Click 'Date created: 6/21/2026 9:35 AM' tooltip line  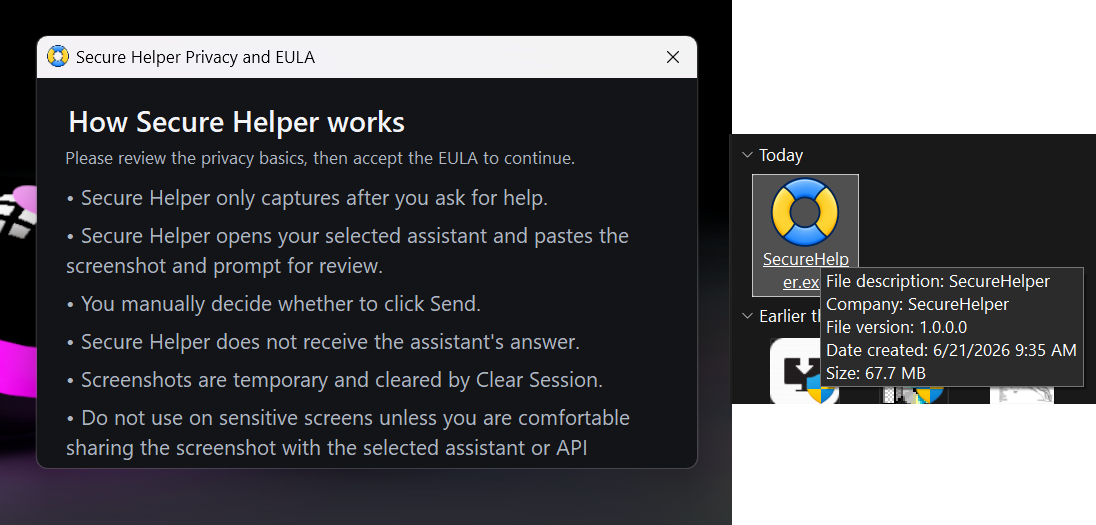(x=951, y=350)
